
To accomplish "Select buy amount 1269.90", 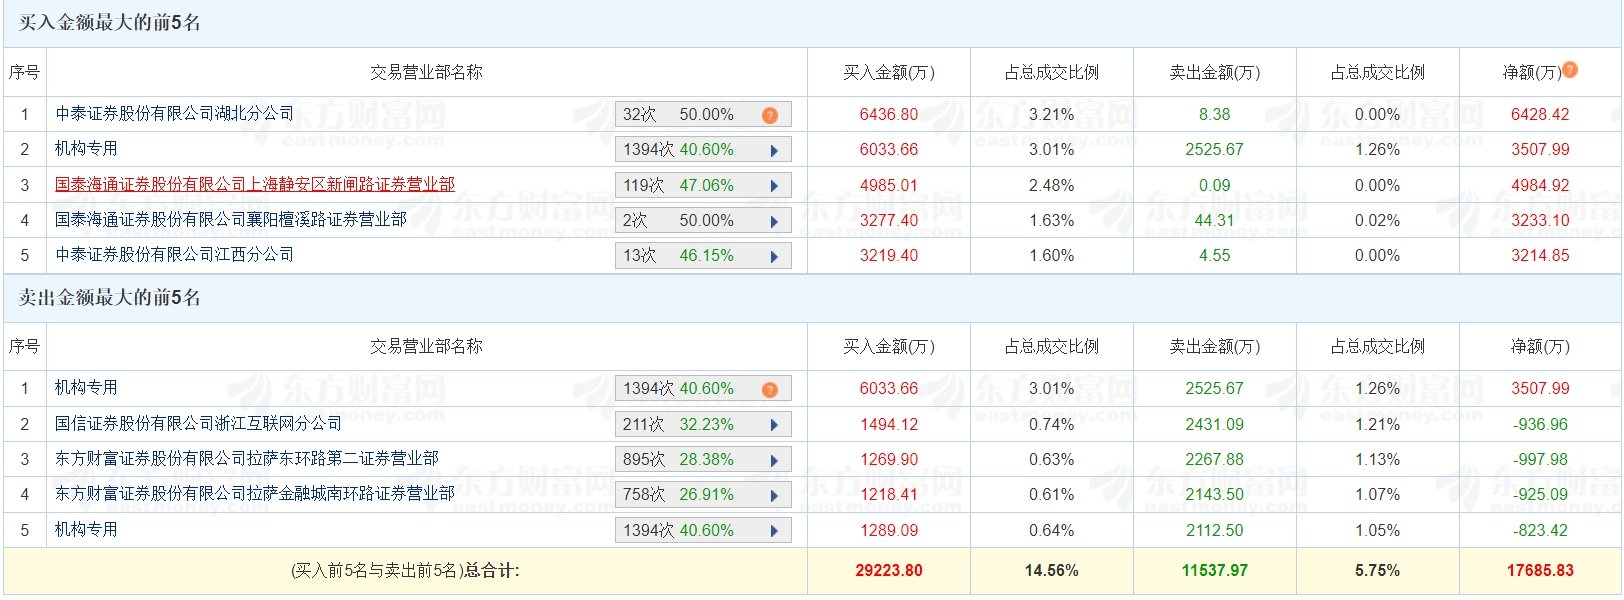I will pyautogui.click(x=889, y=460).
